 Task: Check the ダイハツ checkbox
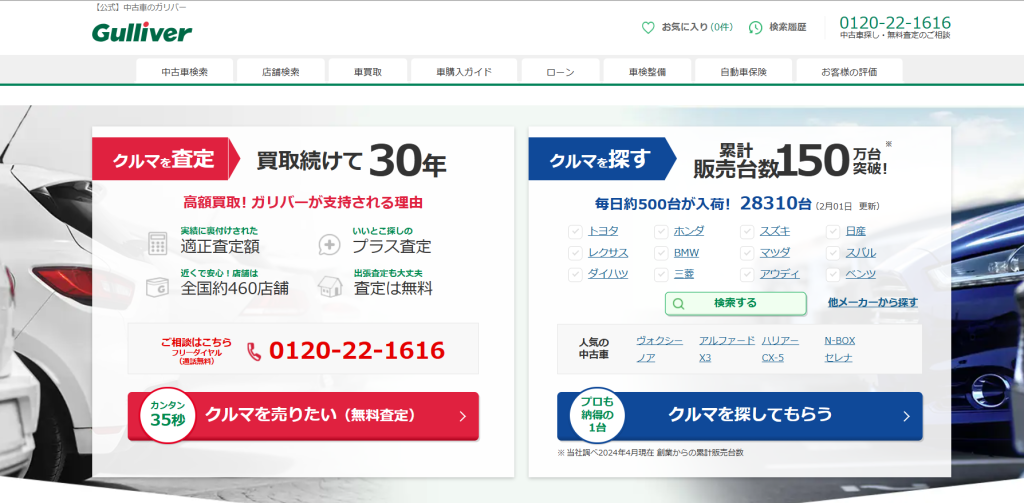tap(575, 274)
